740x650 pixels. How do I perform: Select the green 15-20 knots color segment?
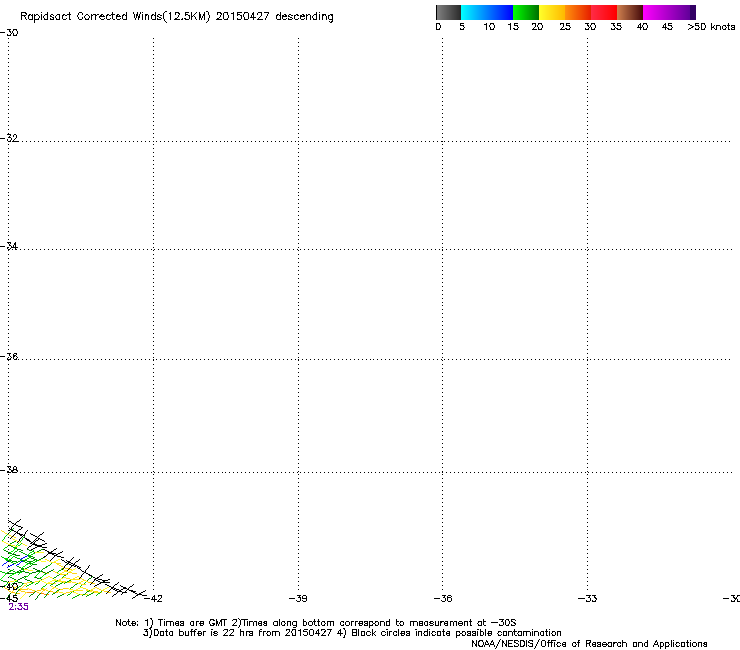526,12
